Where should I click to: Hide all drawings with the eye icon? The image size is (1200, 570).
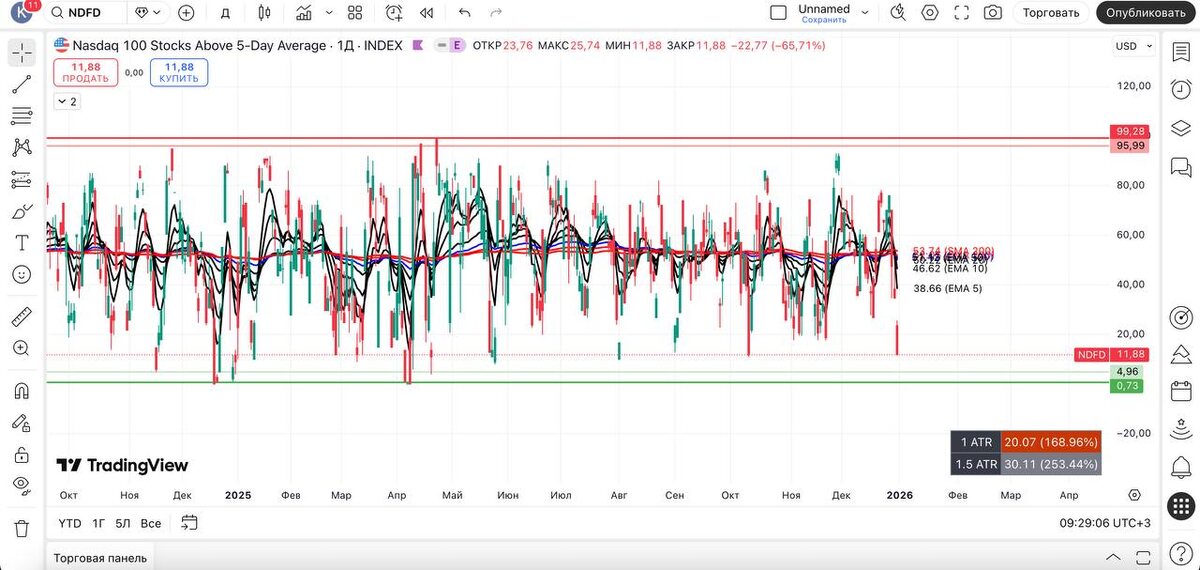[21, 485]
